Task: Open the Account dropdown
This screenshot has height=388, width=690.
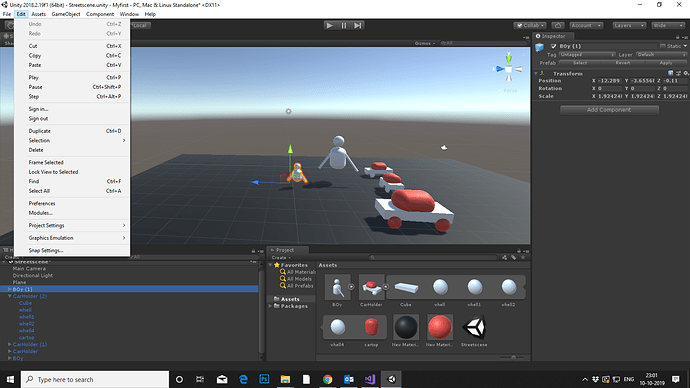Action: [586, 26]
